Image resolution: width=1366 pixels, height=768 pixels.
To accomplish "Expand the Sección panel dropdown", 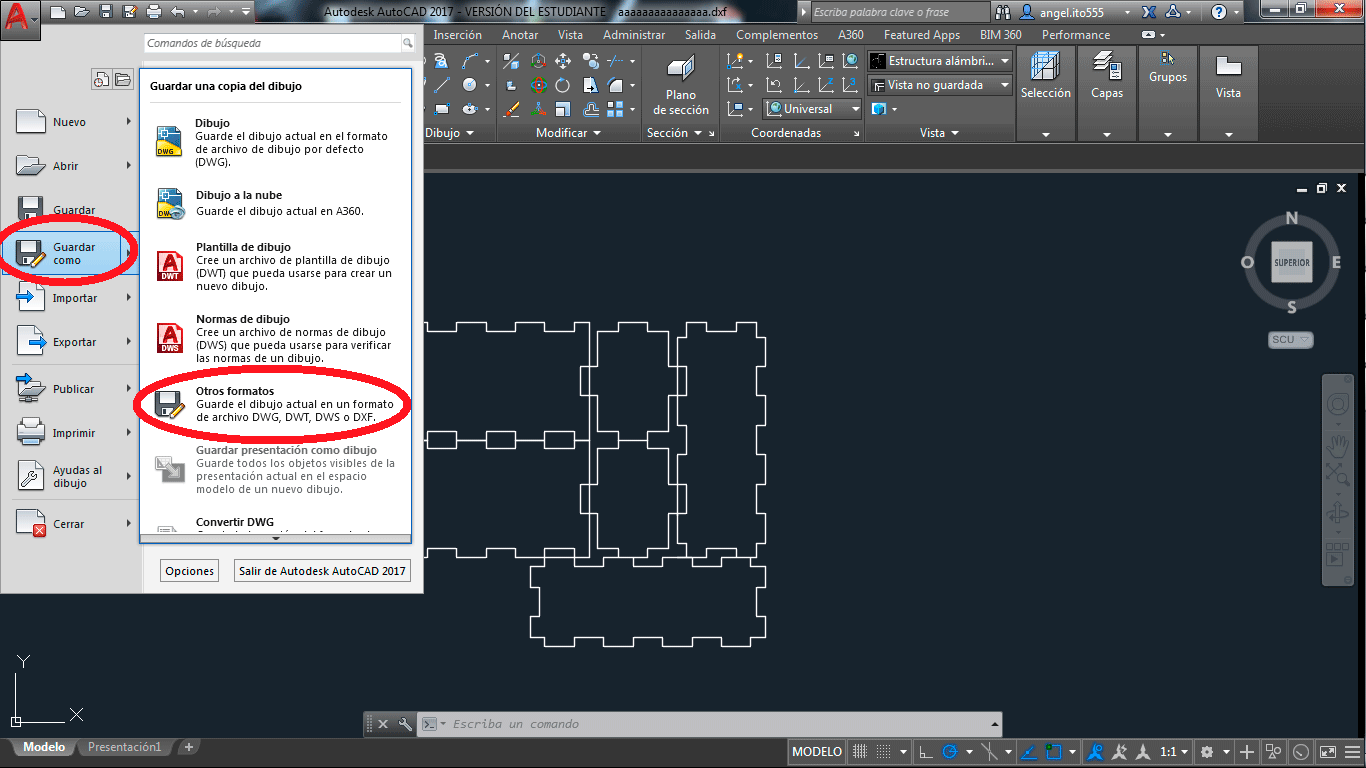I will (x=674, y=133).
